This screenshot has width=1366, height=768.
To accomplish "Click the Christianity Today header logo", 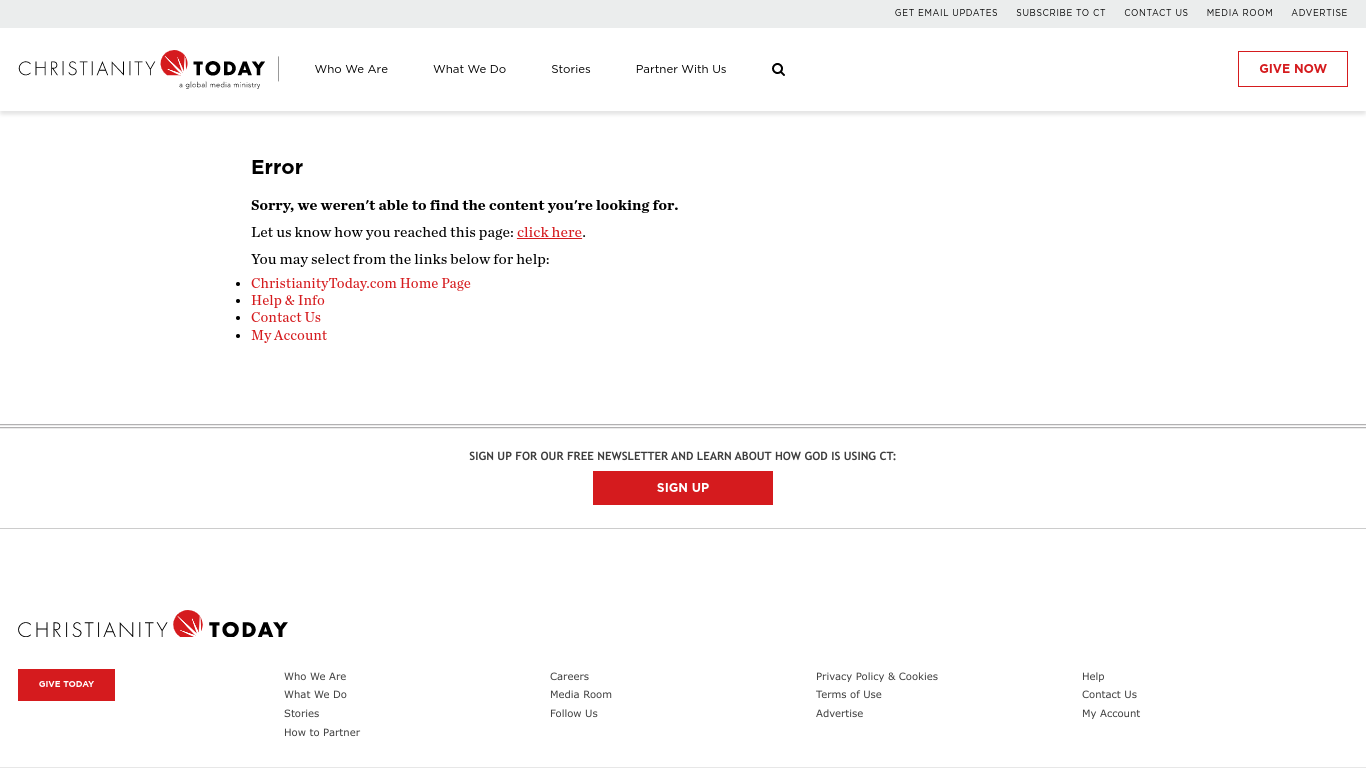I will (142, 69).
